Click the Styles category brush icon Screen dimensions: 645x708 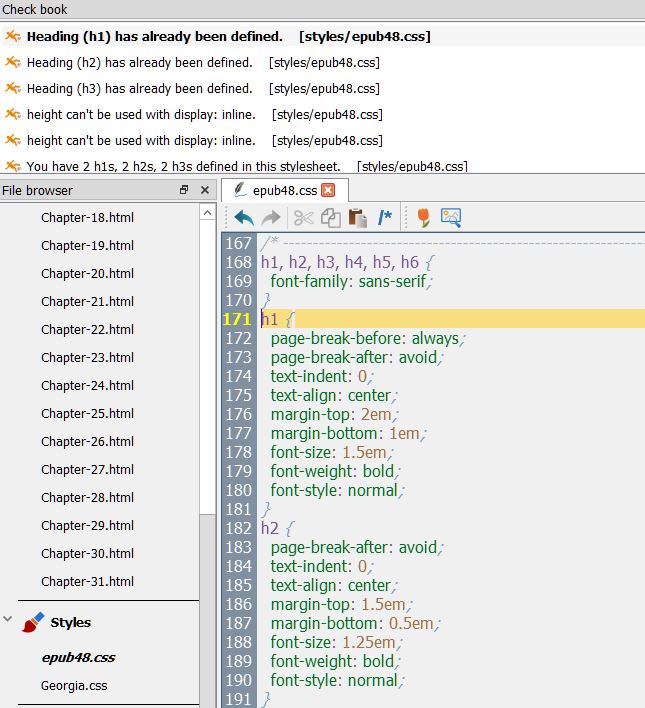click(x=33, y=622)
